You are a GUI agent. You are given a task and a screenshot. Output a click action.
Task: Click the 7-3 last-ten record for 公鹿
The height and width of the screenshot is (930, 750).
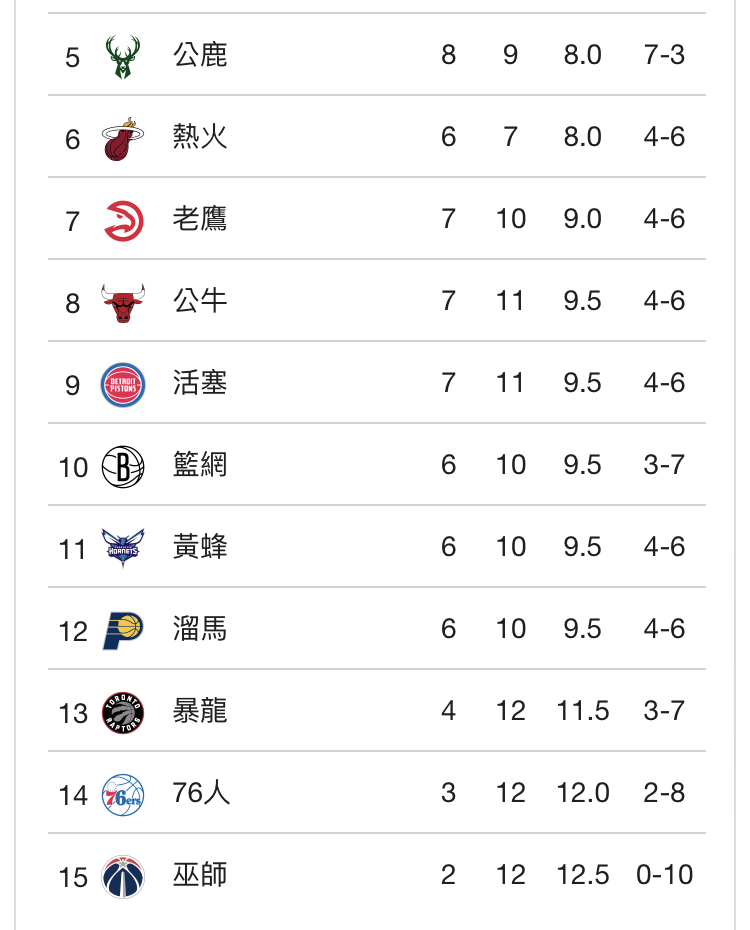(x=664, y=55)
